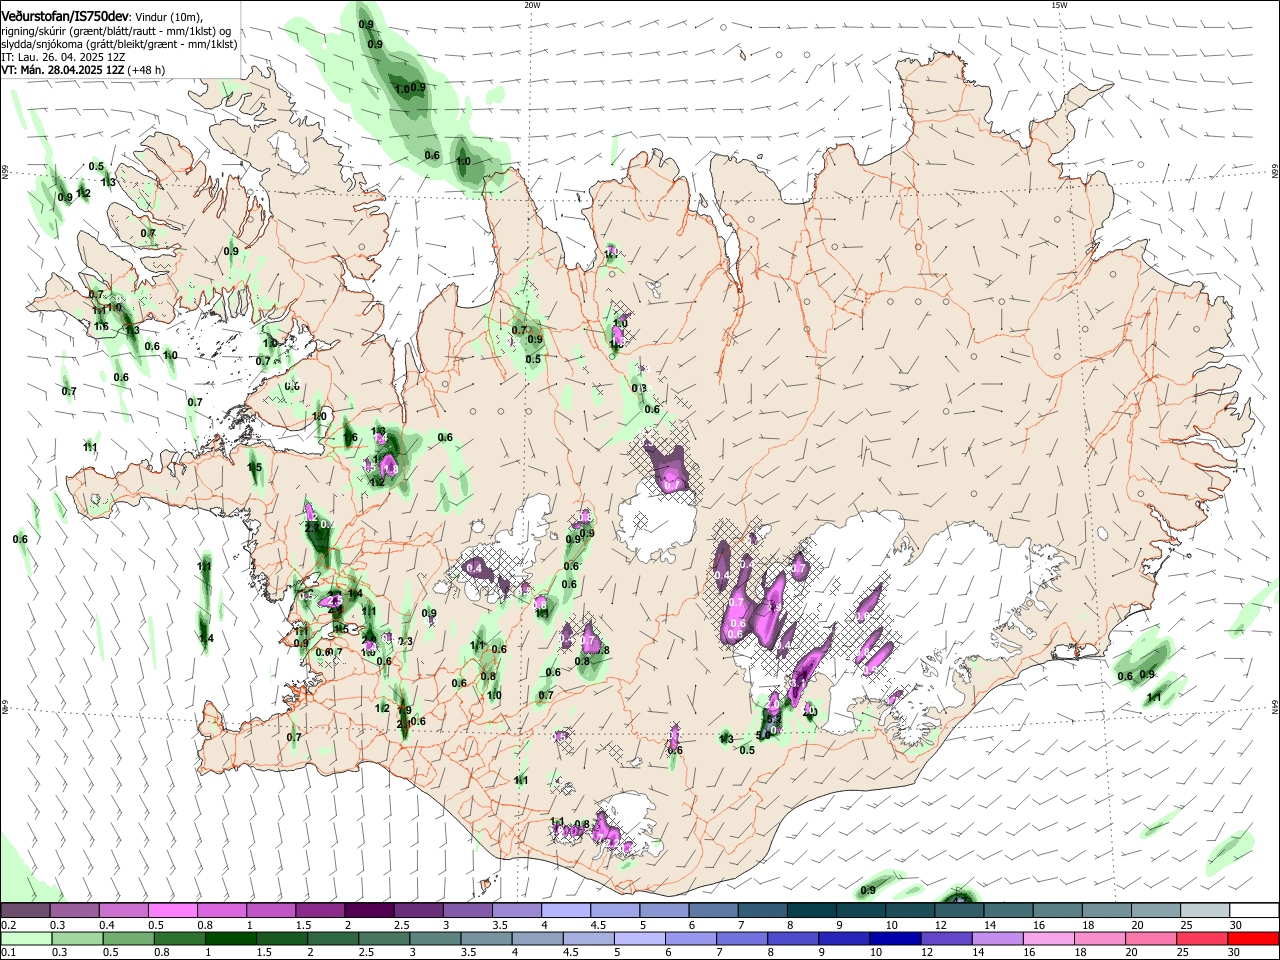Pick the light lavender snow swatch at 4
1280x960 pixels.
click(564, 911)
